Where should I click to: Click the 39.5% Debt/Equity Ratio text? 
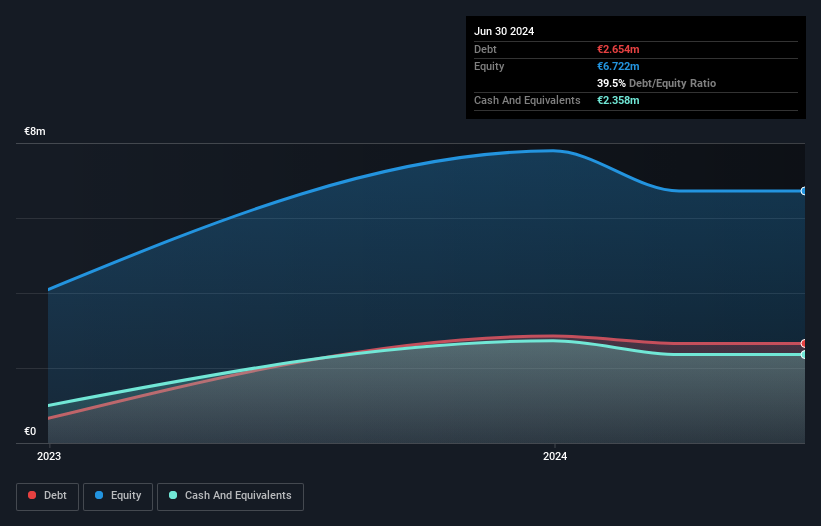[x=656, y=83]
